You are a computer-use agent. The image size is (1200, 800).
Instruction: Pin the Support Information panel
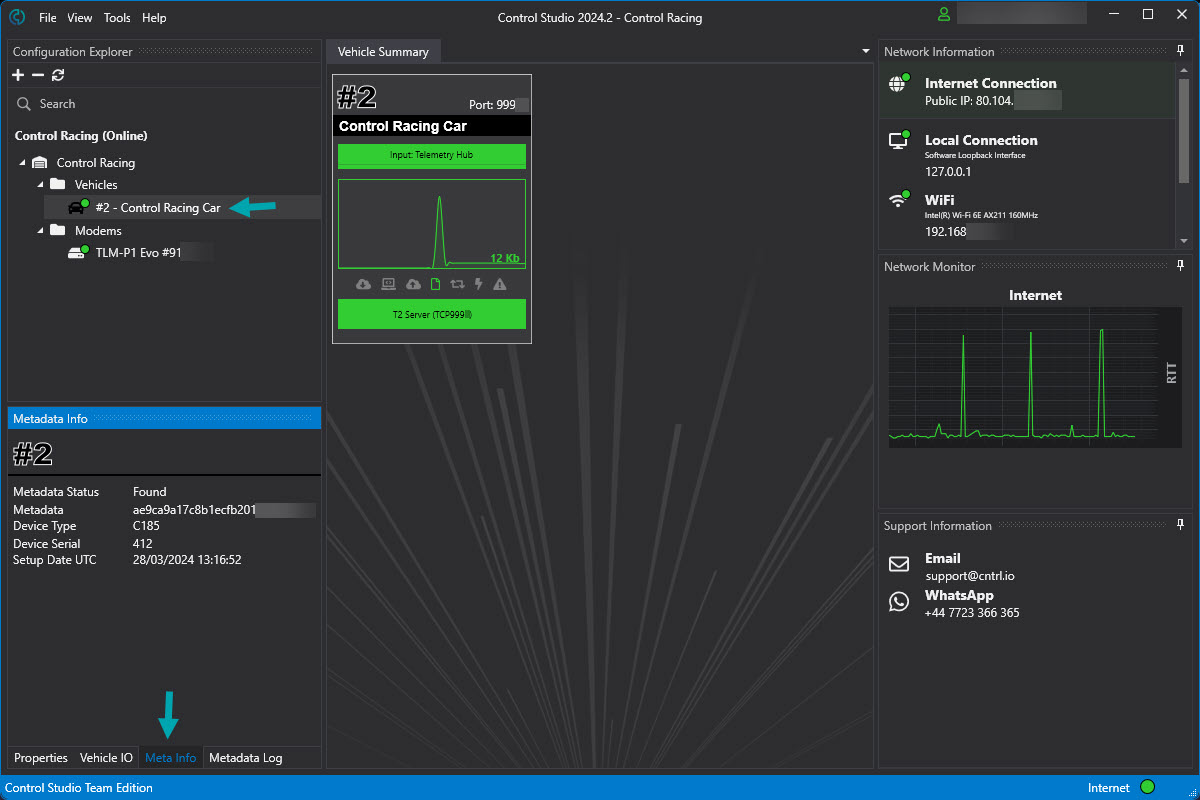(1181, 525)
